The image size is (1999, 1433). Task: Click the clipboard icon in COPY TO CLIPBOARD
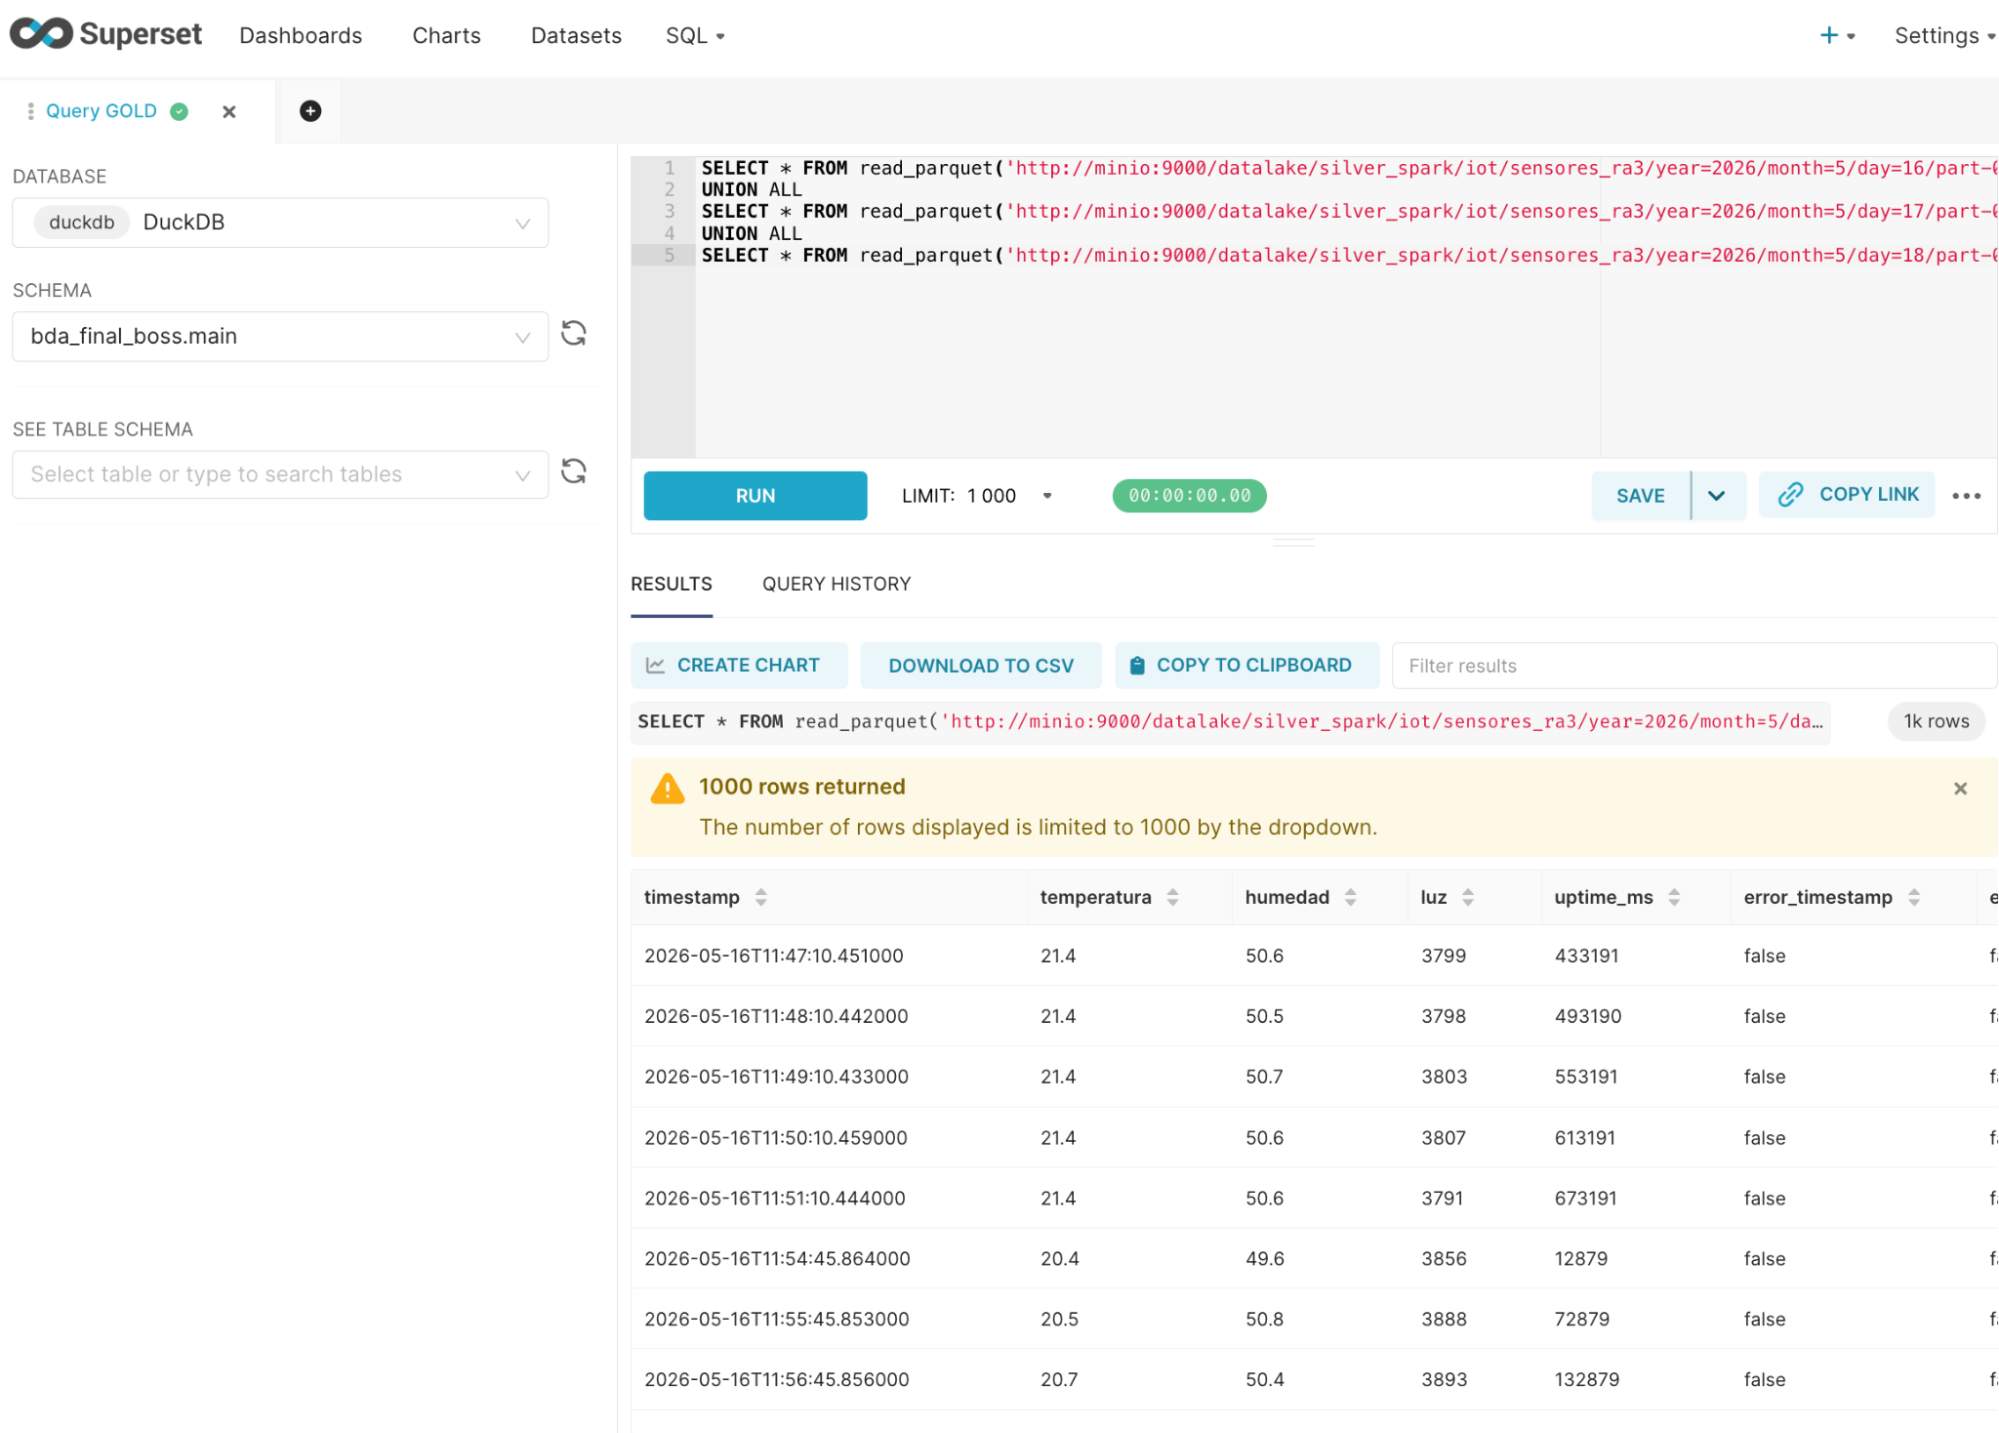[1137, 666]
